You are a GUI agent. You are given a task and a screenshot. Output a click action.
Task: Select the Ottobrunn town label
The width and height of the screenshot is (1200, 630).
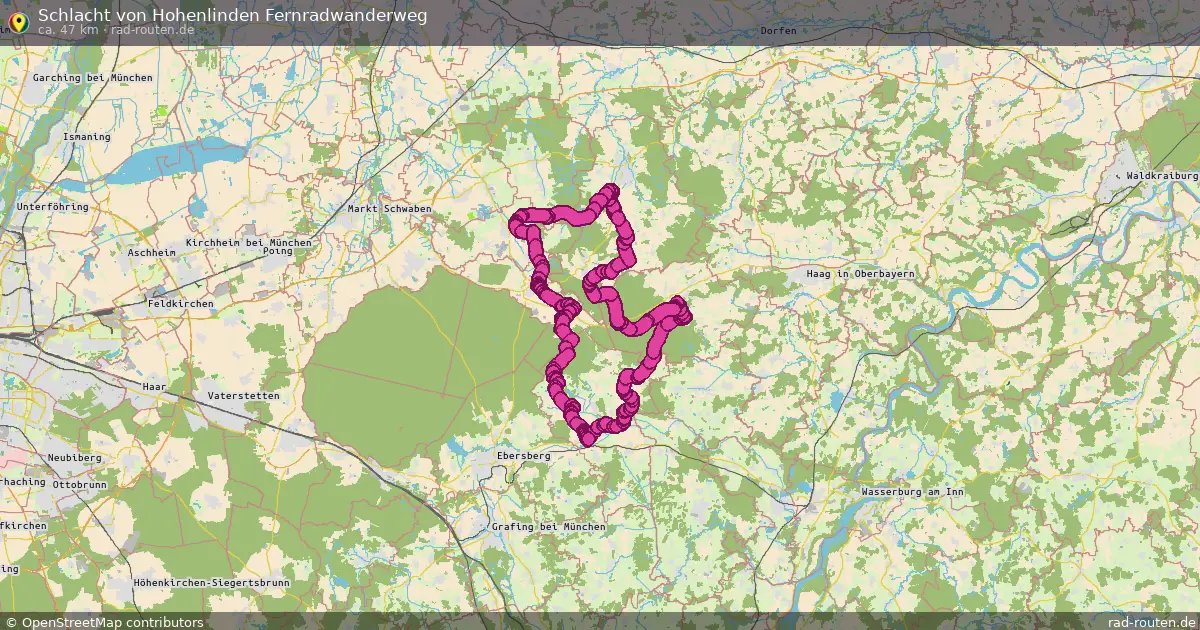tap(79, 484)
